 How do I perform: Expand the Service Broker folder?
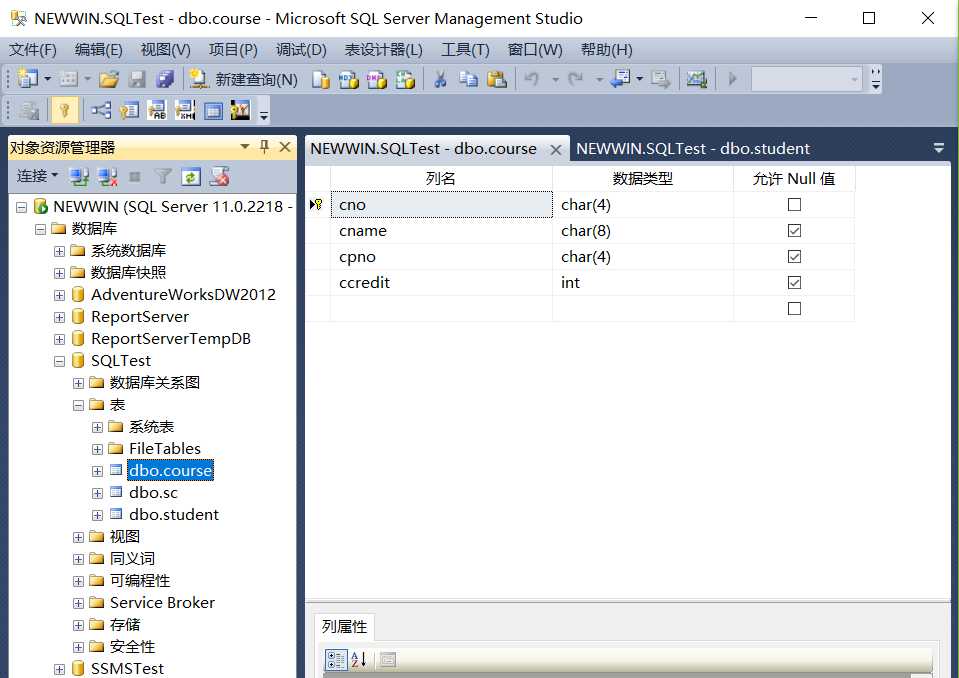78,603
